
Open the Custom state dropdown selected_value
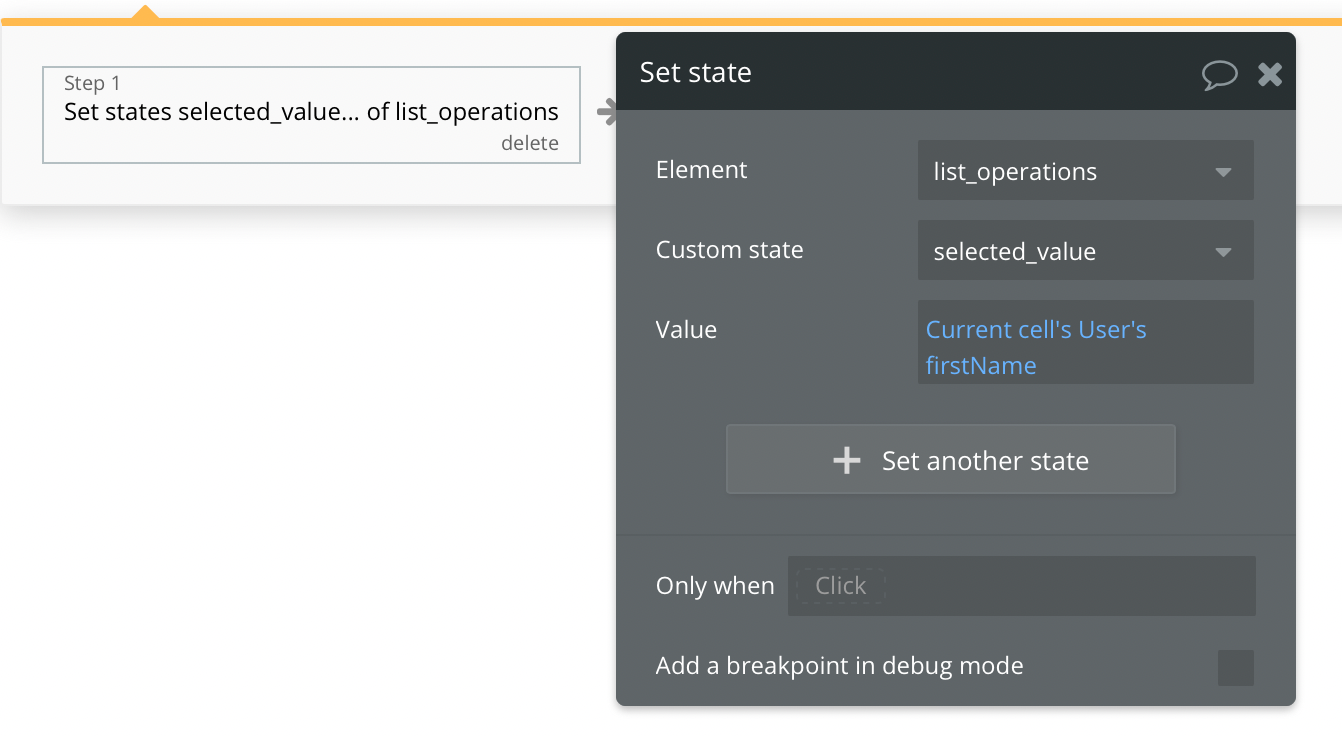click(x=1085, y=251)
